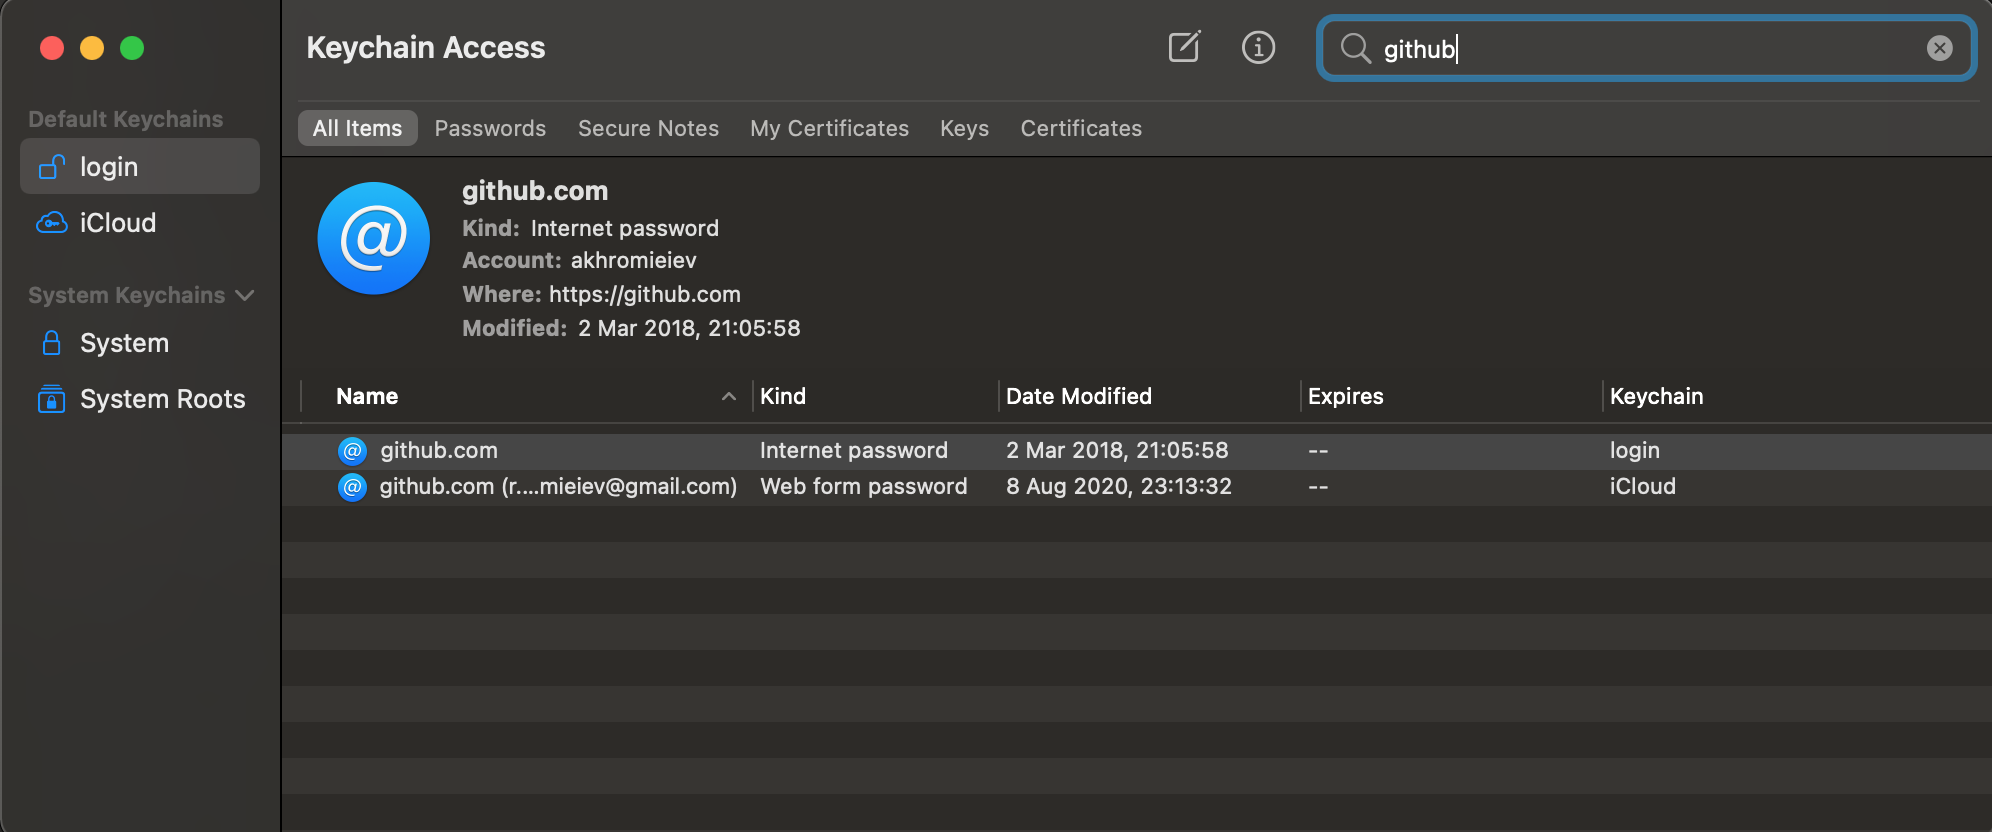
Task: Click the unlocked padlock icon beside login
Action: click(x=52, y=166)
